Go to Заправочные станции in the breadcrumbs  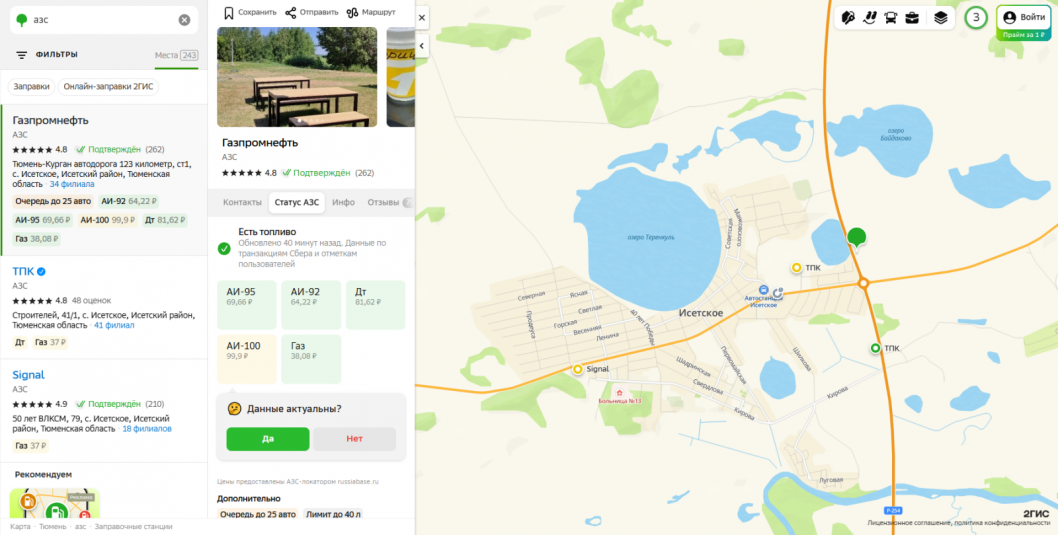[x=133, y=526]
